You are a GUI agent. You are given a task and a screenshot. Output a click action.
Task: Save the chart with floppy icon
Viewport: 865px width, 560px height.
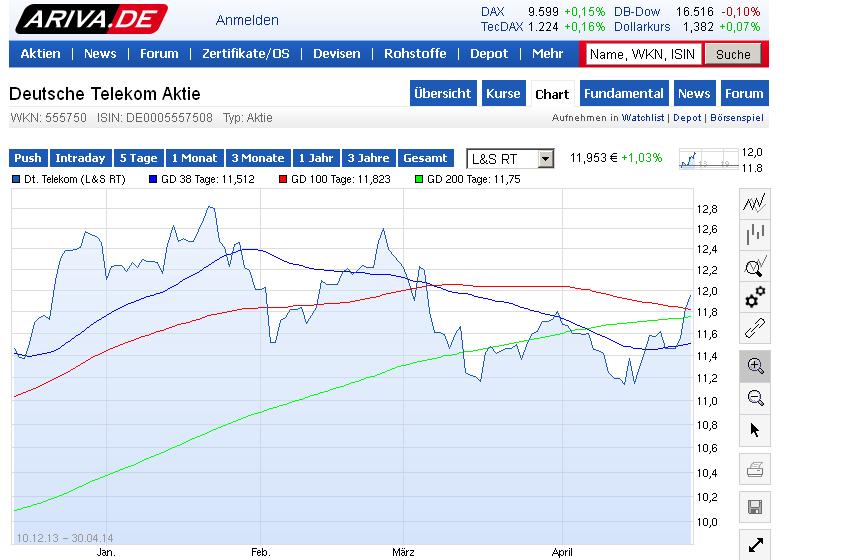pyautogui.click(x=755, y=506)
